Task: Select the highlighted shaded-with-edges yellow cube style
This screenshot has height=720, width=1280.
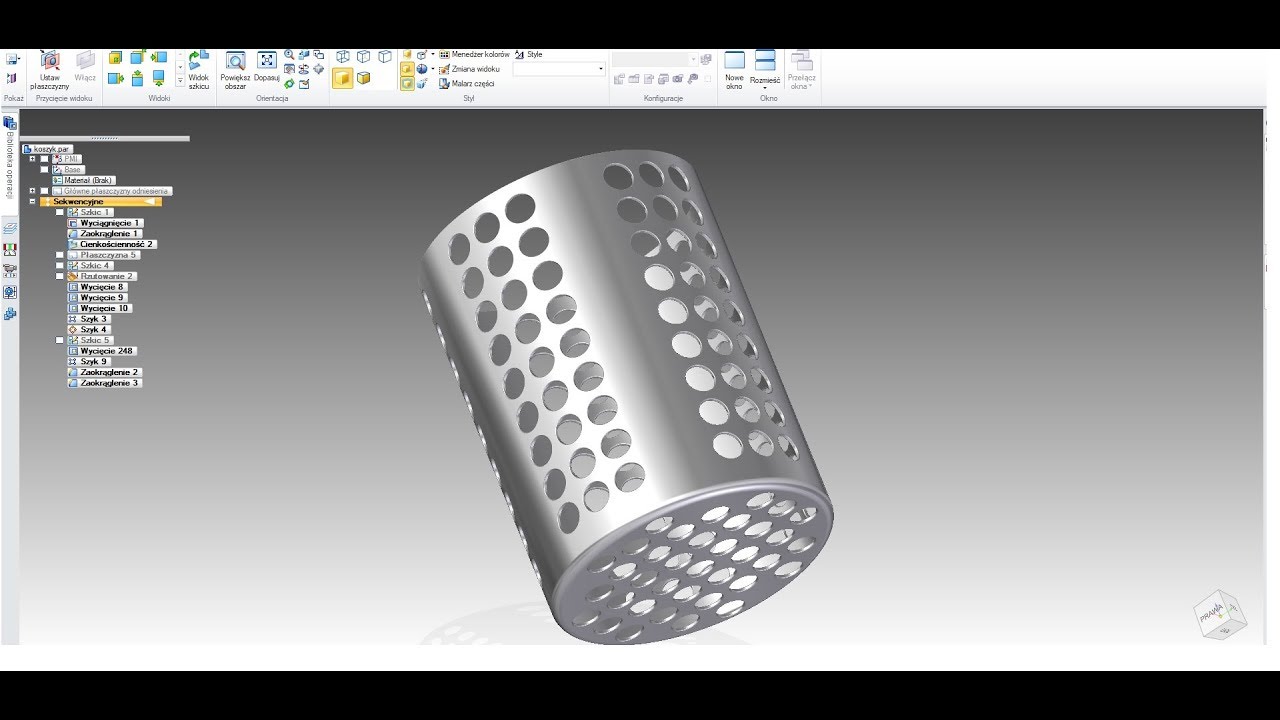Action: [342, 78]
